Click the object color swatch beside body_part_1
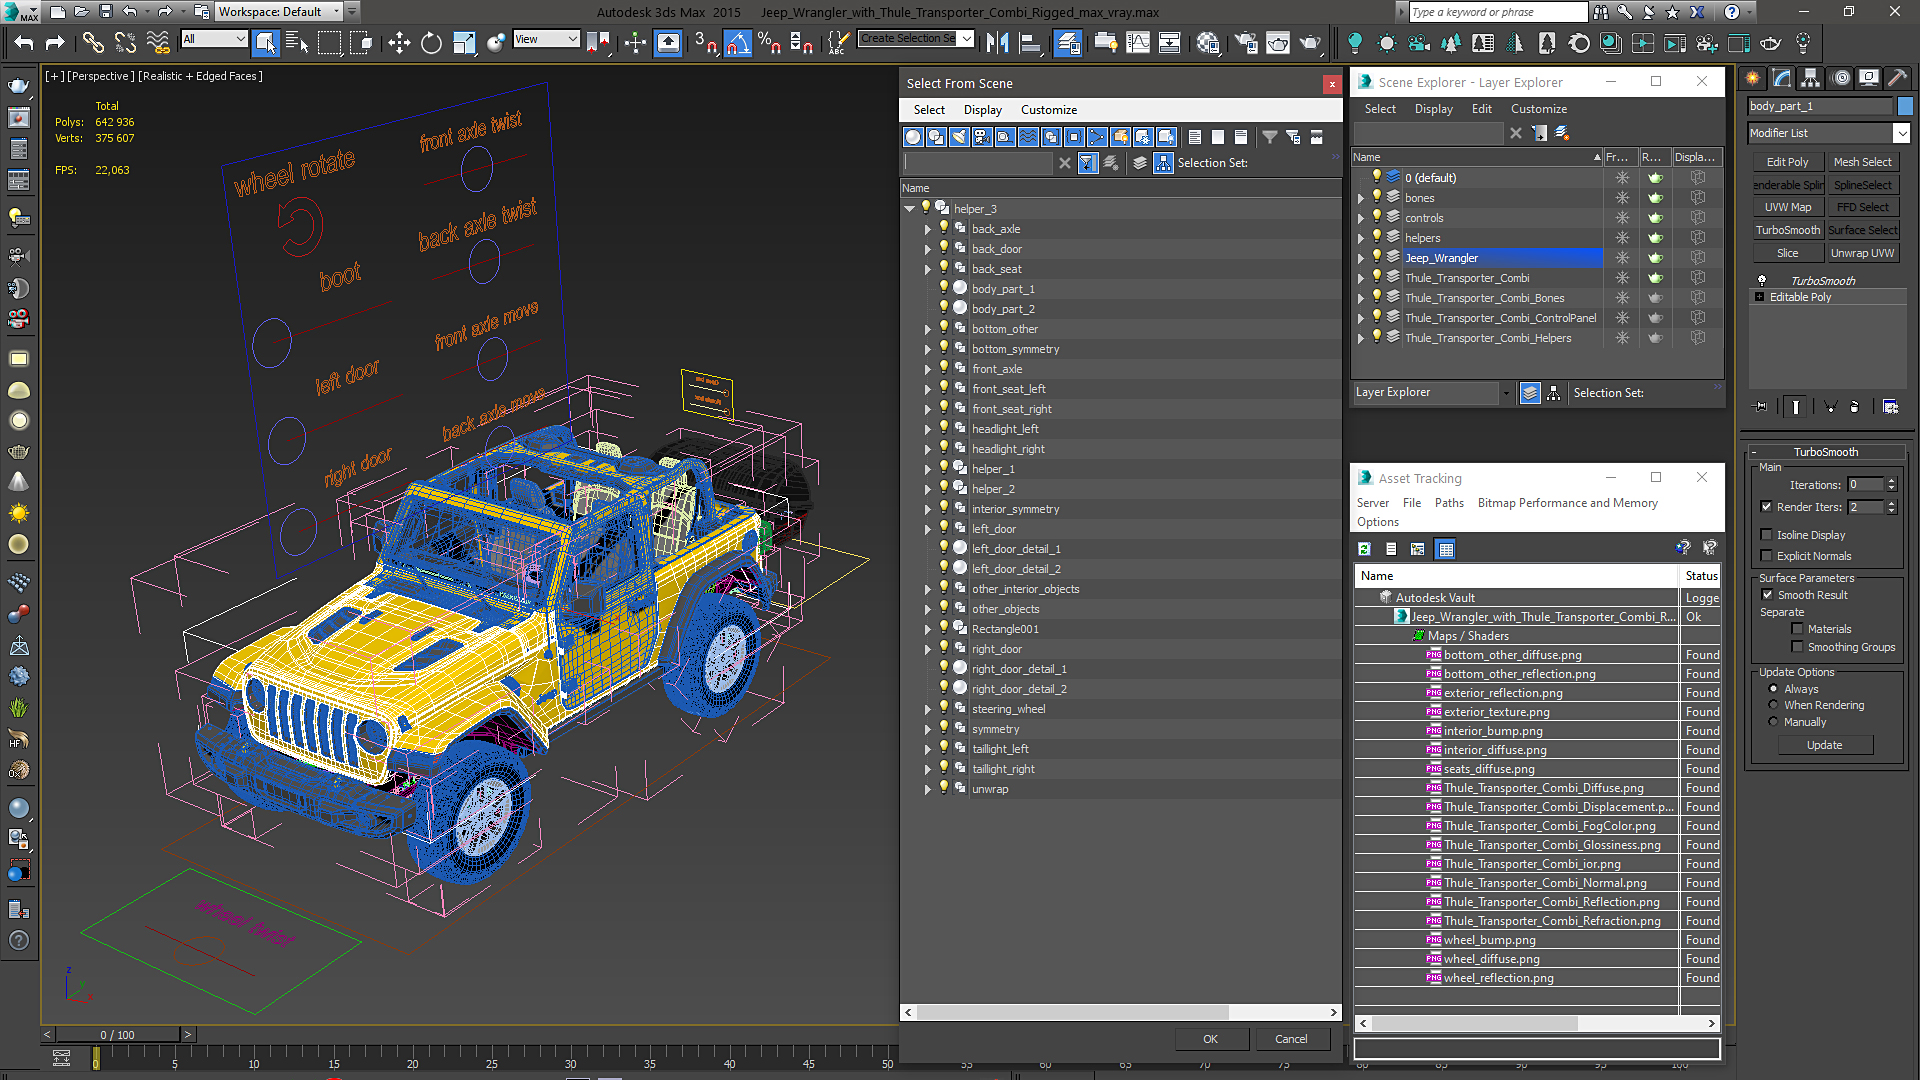This screenshot has height=1080, width=1920. tap(1905, 106)
